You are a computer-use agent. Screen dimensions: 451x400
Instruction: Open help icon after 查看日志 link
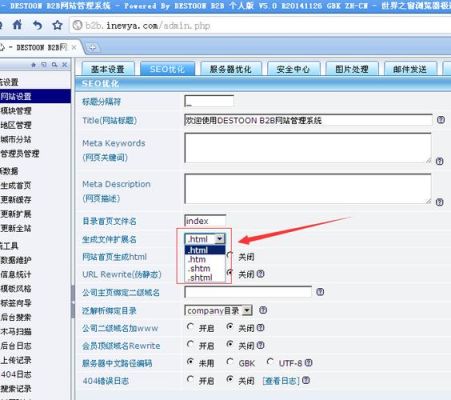click(x=306, y=380)
